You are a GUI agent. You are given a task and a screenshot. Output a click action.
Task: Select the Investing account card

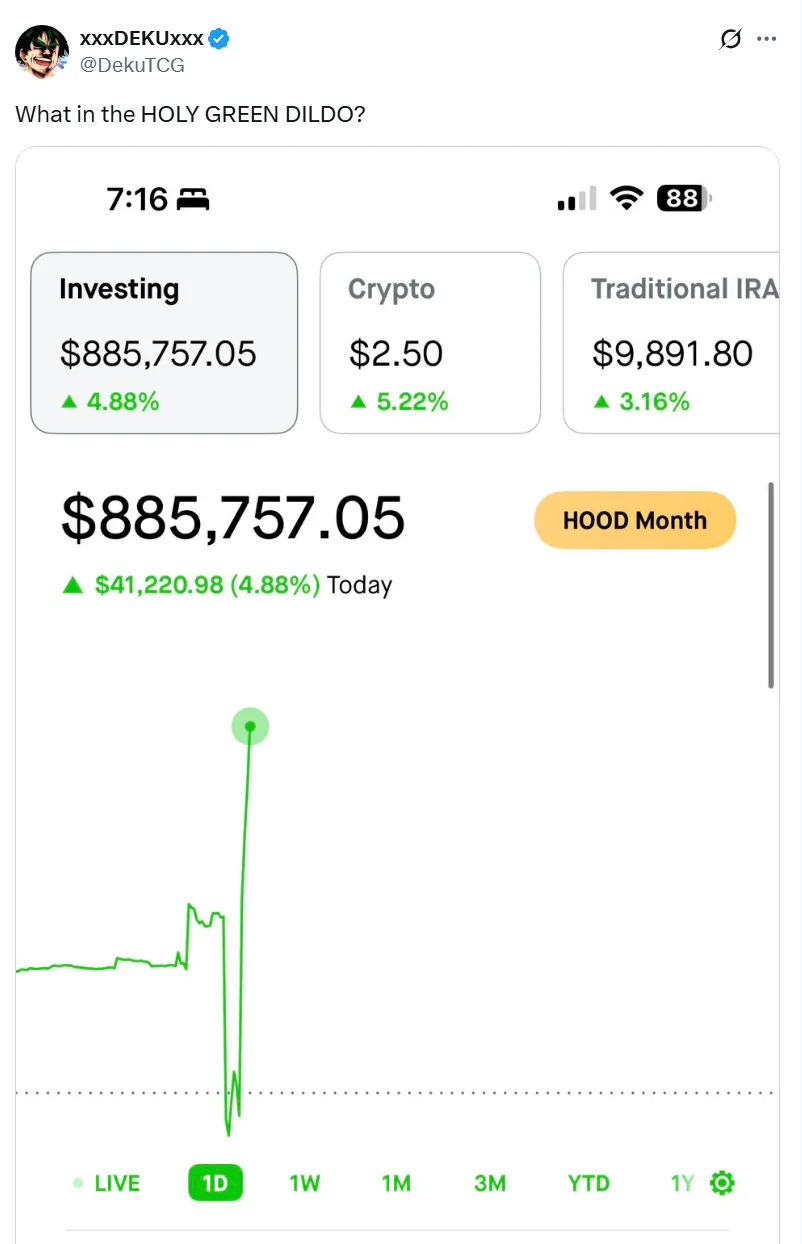tap(164, 342)
